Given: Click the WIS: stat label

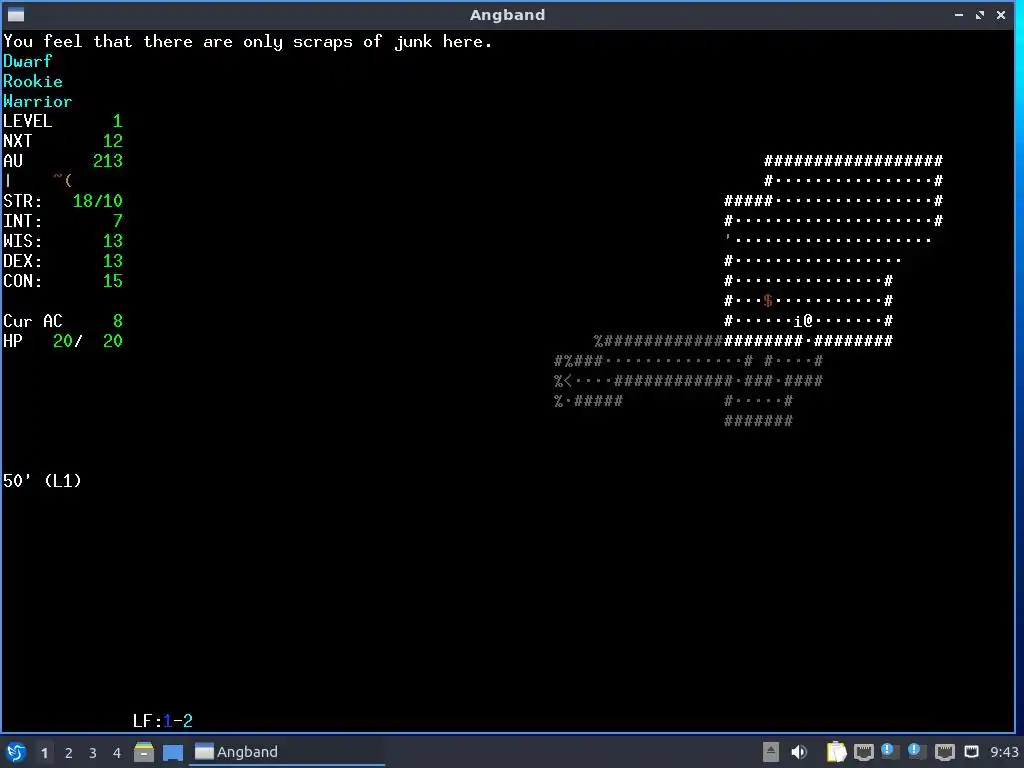Looking at the screenshot, I should click(22, 241).
